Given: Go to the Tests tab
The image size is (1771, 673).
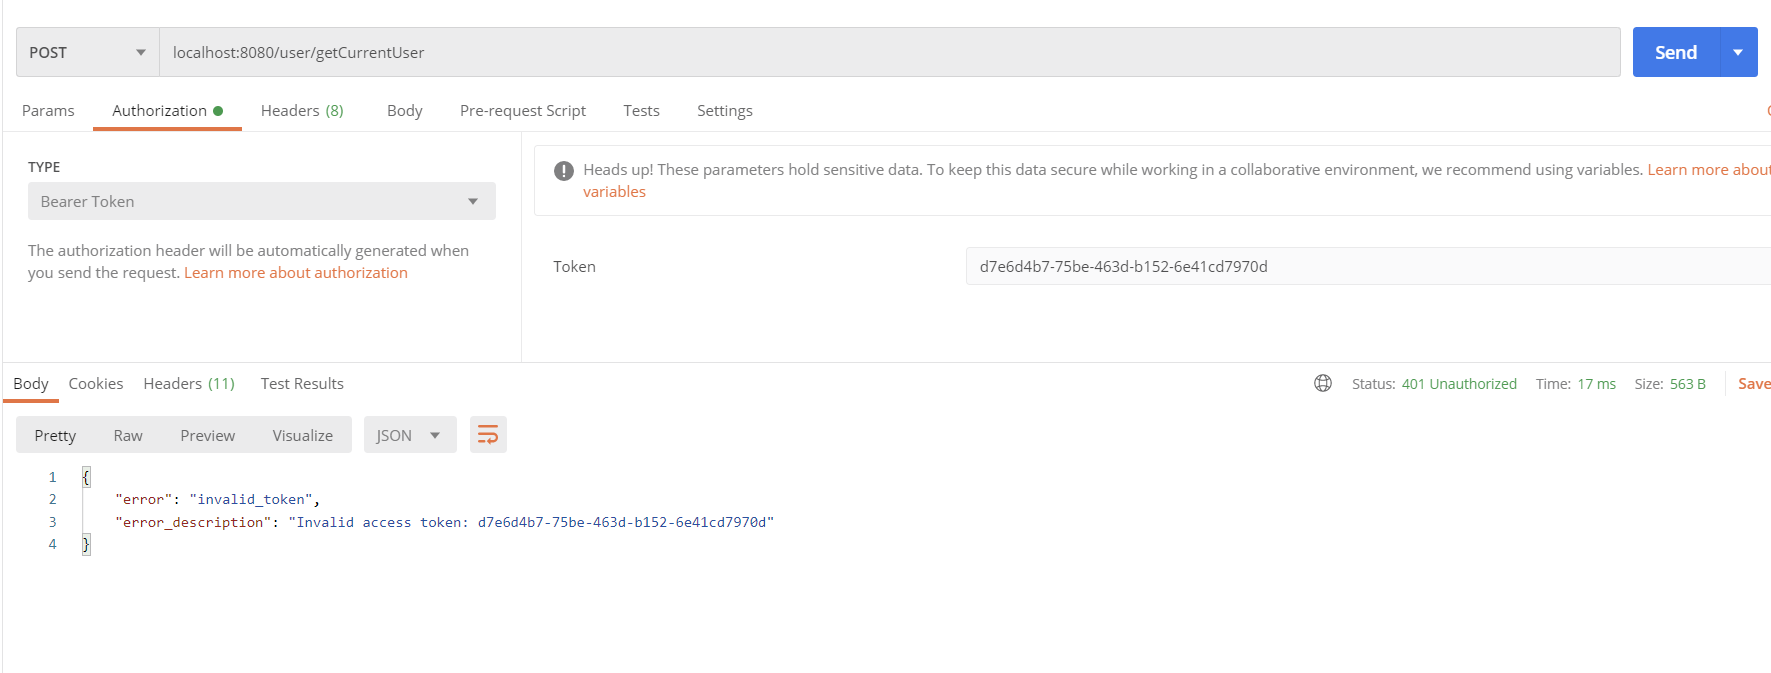Looking at the screenshot, I should click(x=641, y=110).
